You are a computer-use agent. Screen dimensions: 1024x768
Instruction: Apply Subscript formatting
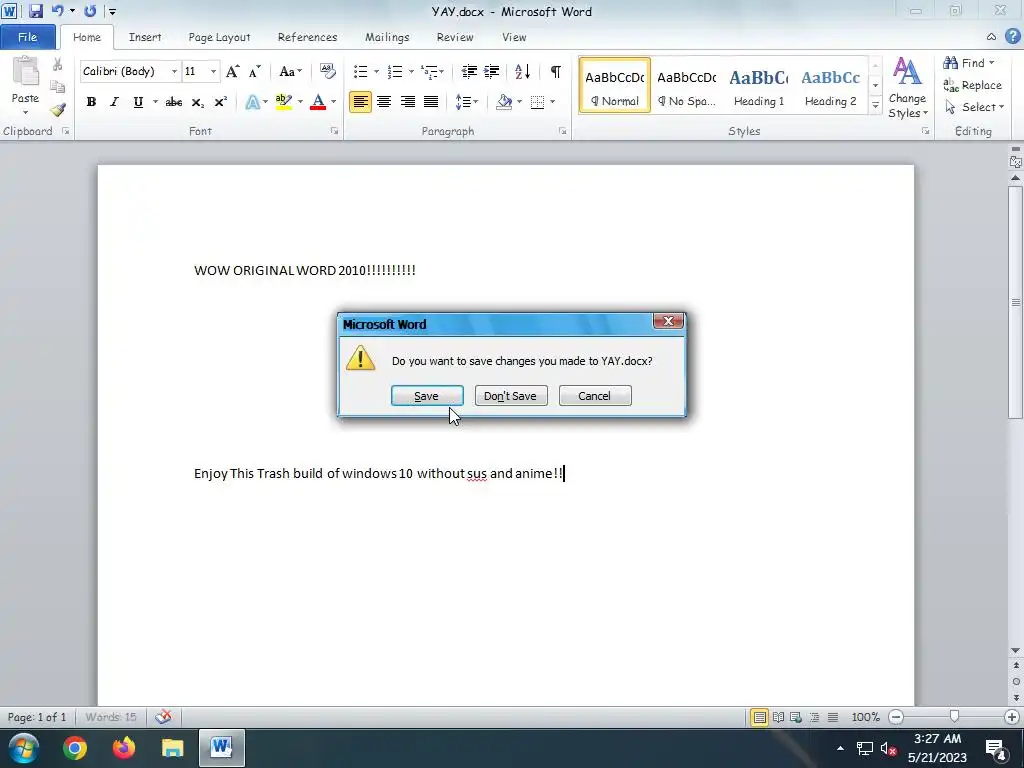click(197, 102)
